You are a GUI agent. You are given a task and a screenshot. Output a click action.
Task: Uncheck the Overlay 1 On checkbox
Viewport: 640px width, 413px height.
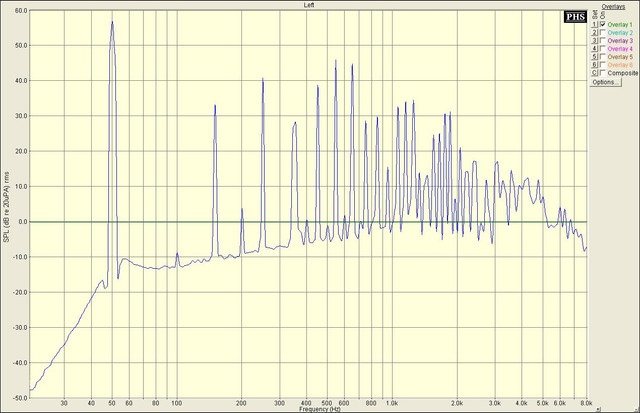(602, 24)
